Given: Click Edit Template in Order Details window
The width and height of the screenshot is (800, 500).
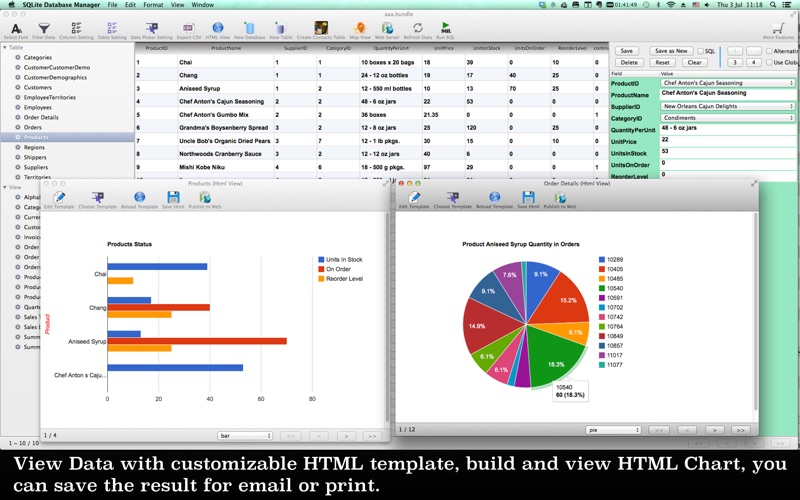Looking at the screenshot, I should pyautogui.click(x=414, y=197).
